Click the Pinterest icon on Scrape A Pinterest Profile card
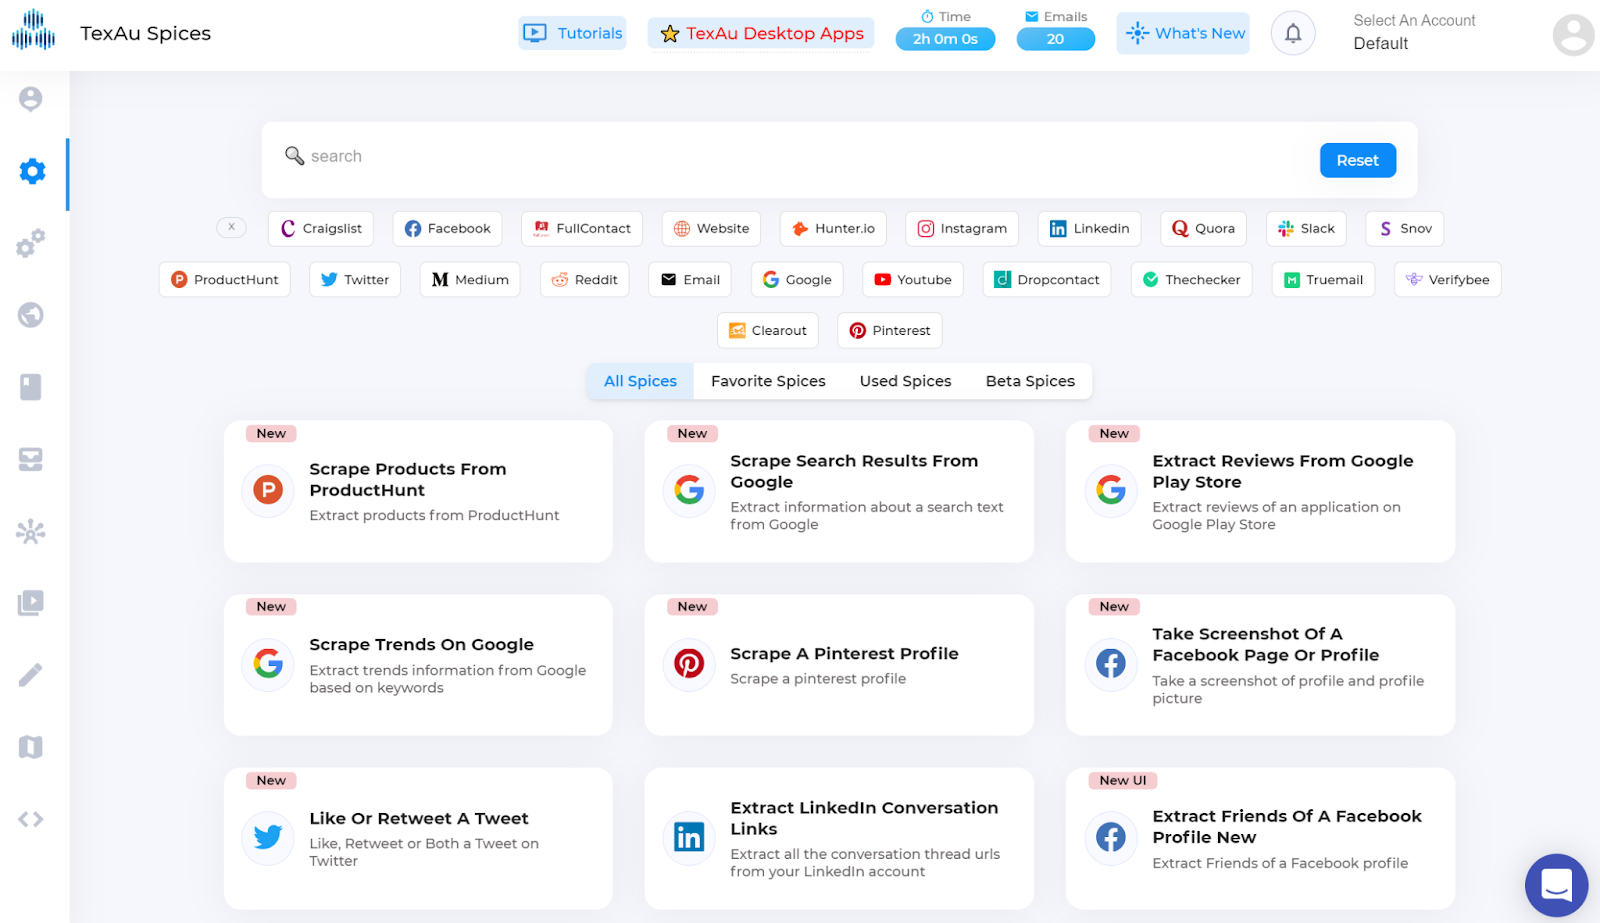The image size is (1600, 923). (689, 663)
